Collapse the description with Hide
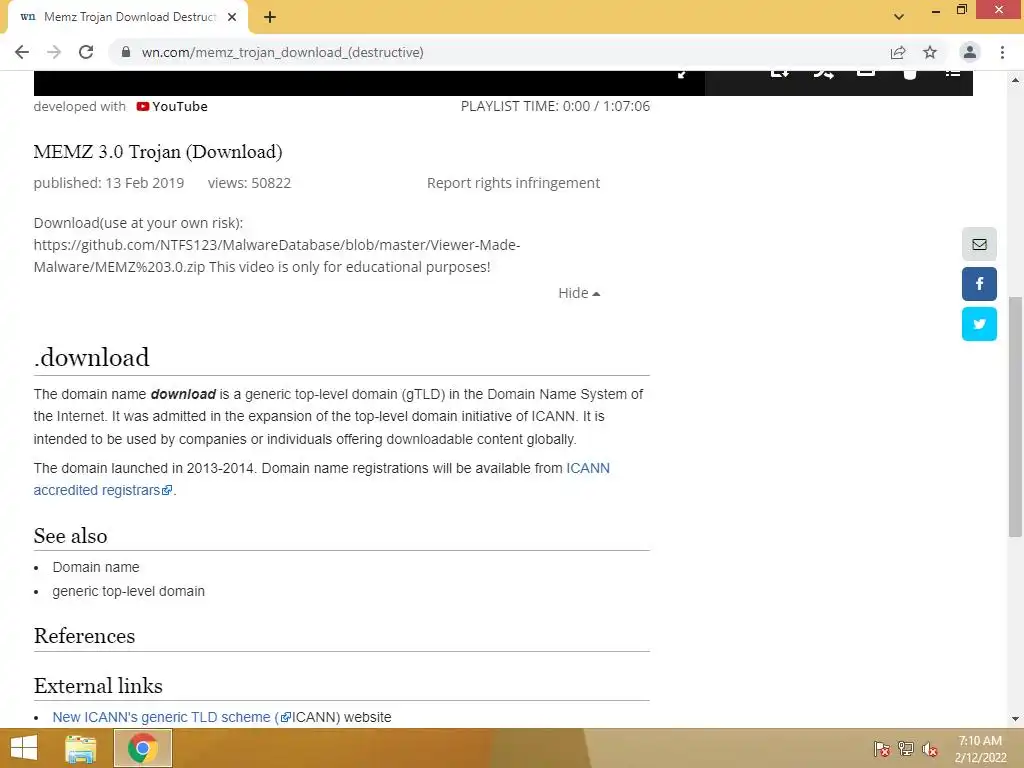This screenshot has width=1024, height=768. (579, 293)
